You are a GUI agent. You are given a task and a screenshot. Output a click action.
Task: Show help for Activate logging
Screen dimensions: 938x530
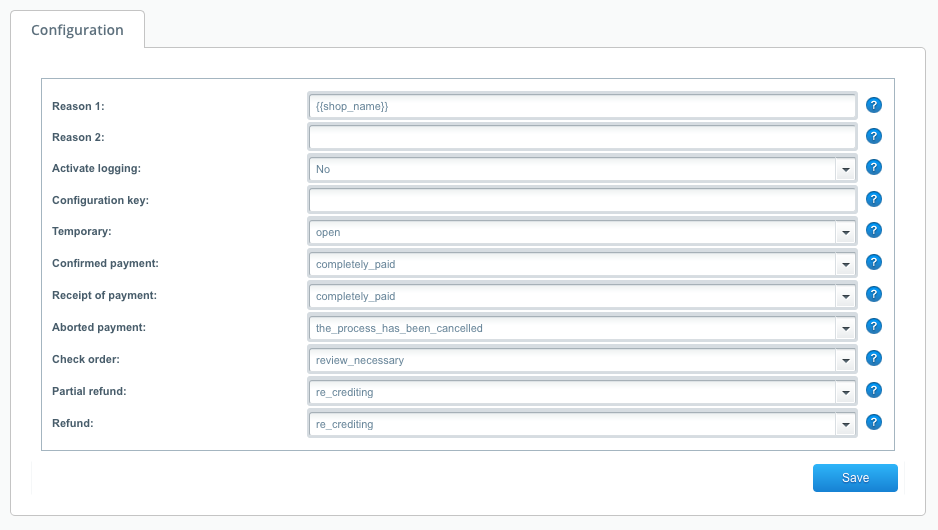pos(873,168)
